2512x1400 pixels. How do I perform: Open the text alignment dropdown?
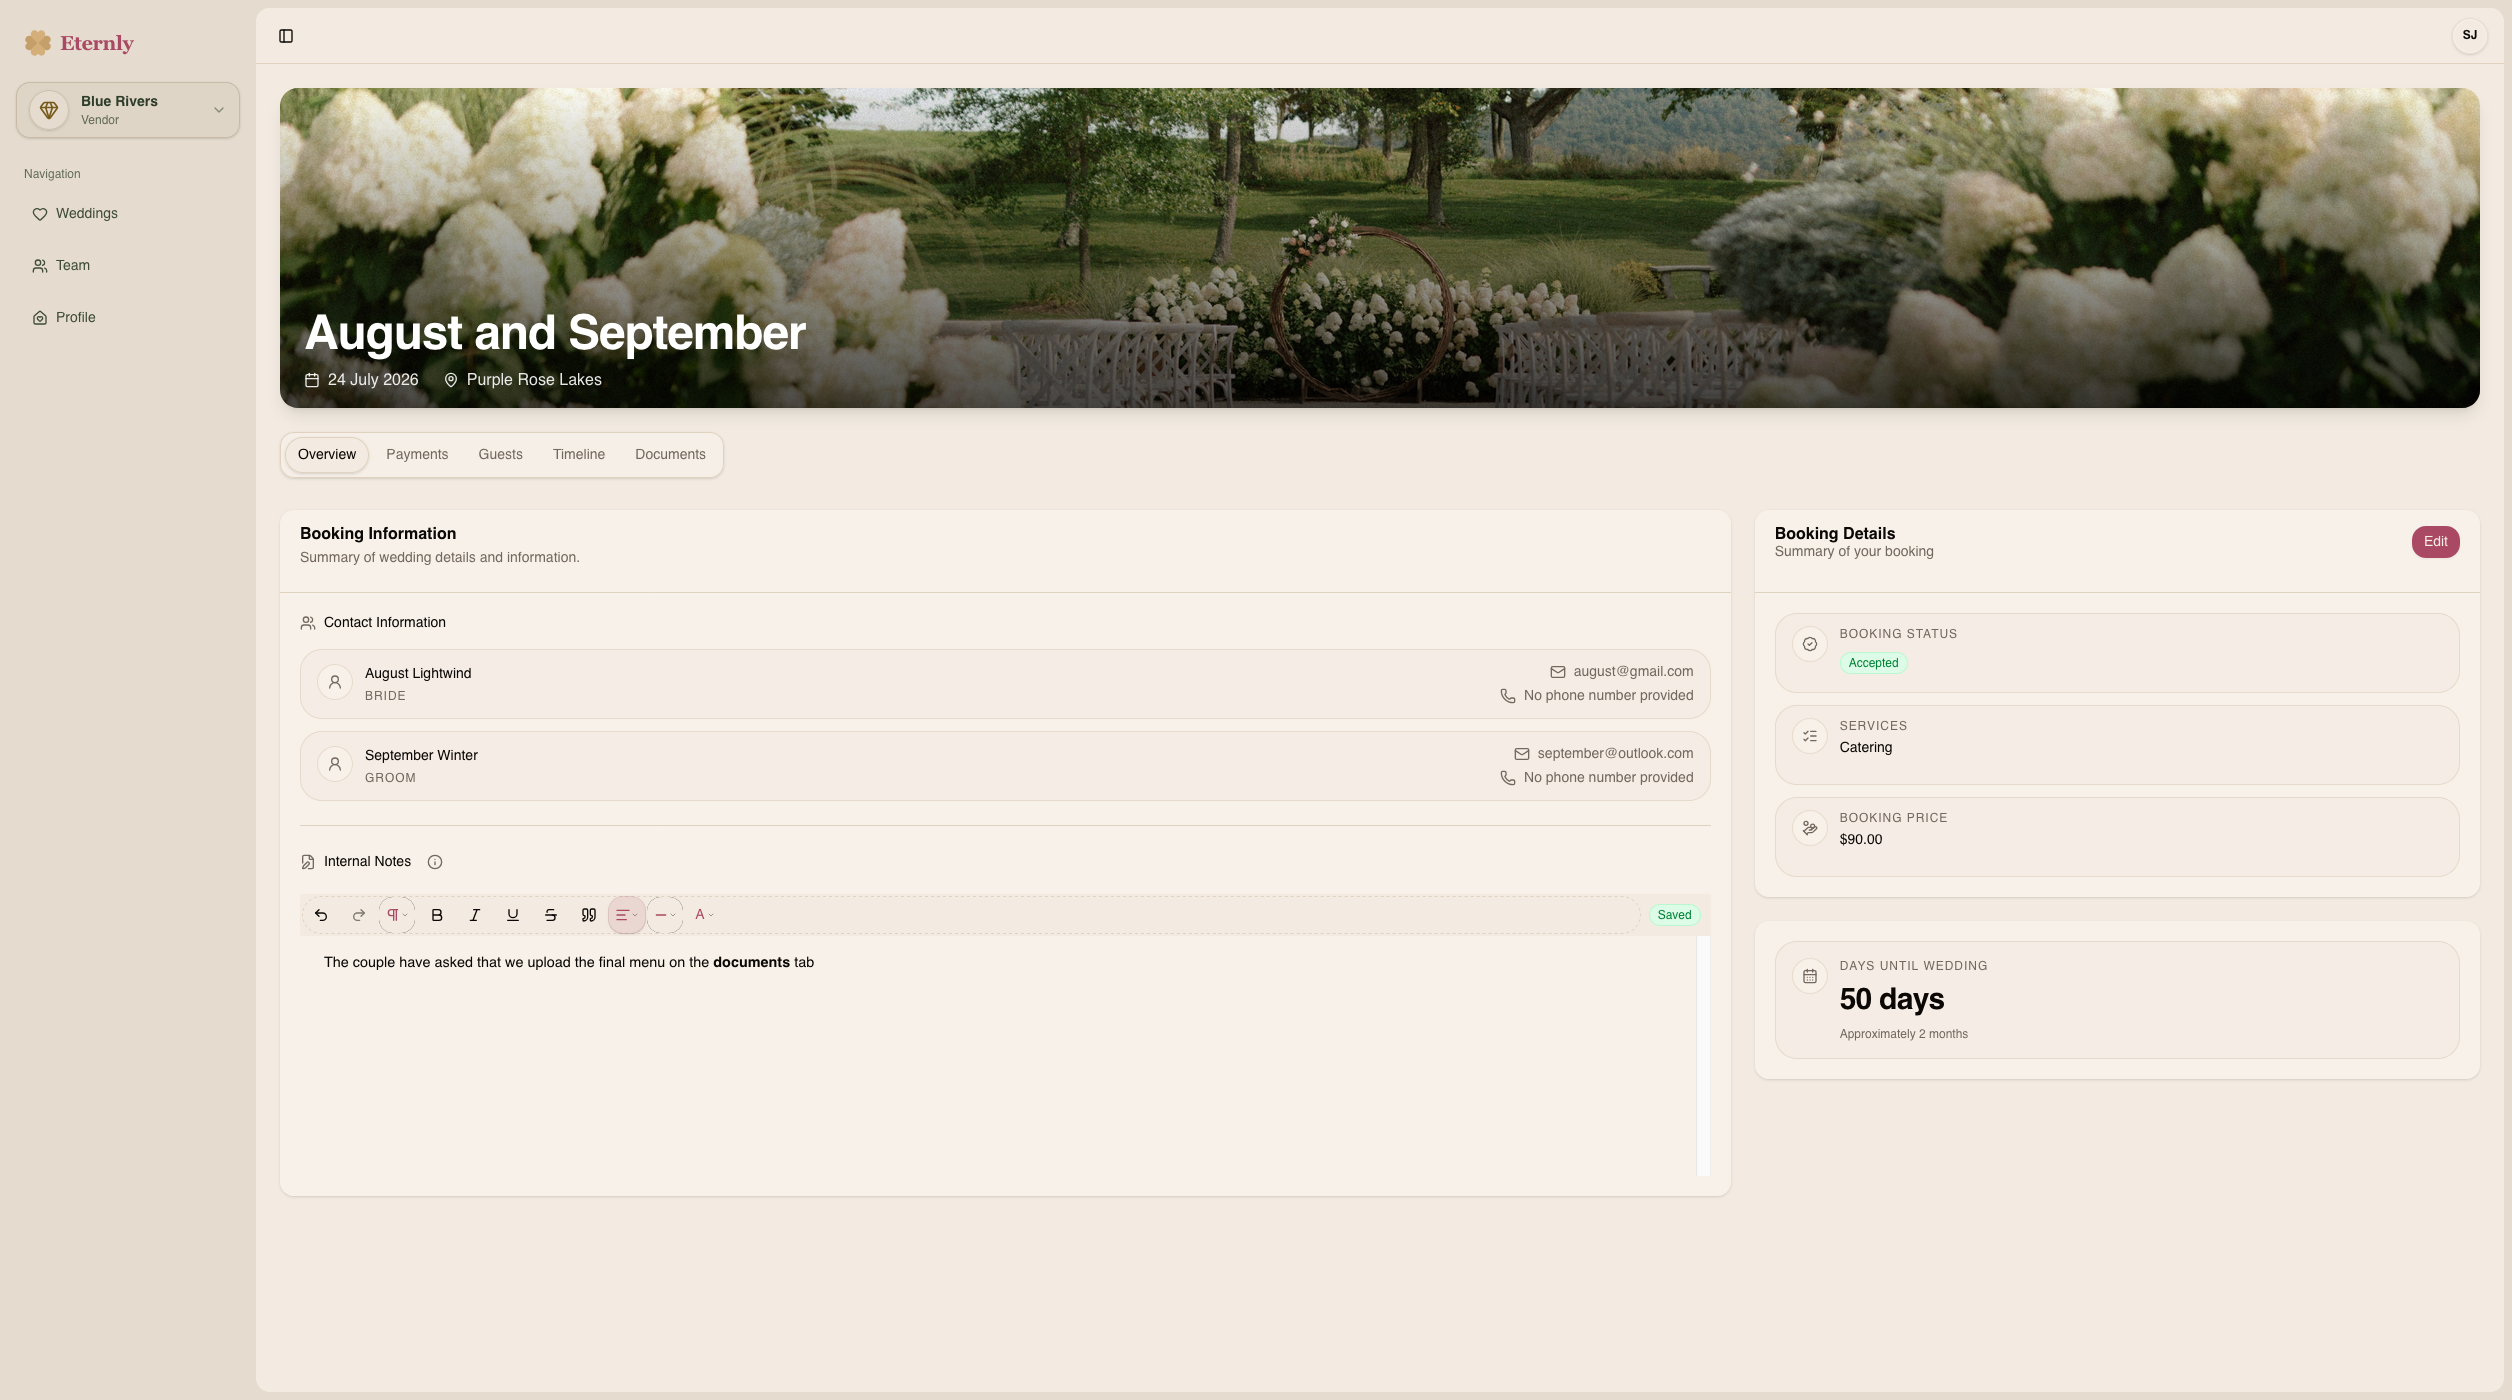(x=627, y=915)
